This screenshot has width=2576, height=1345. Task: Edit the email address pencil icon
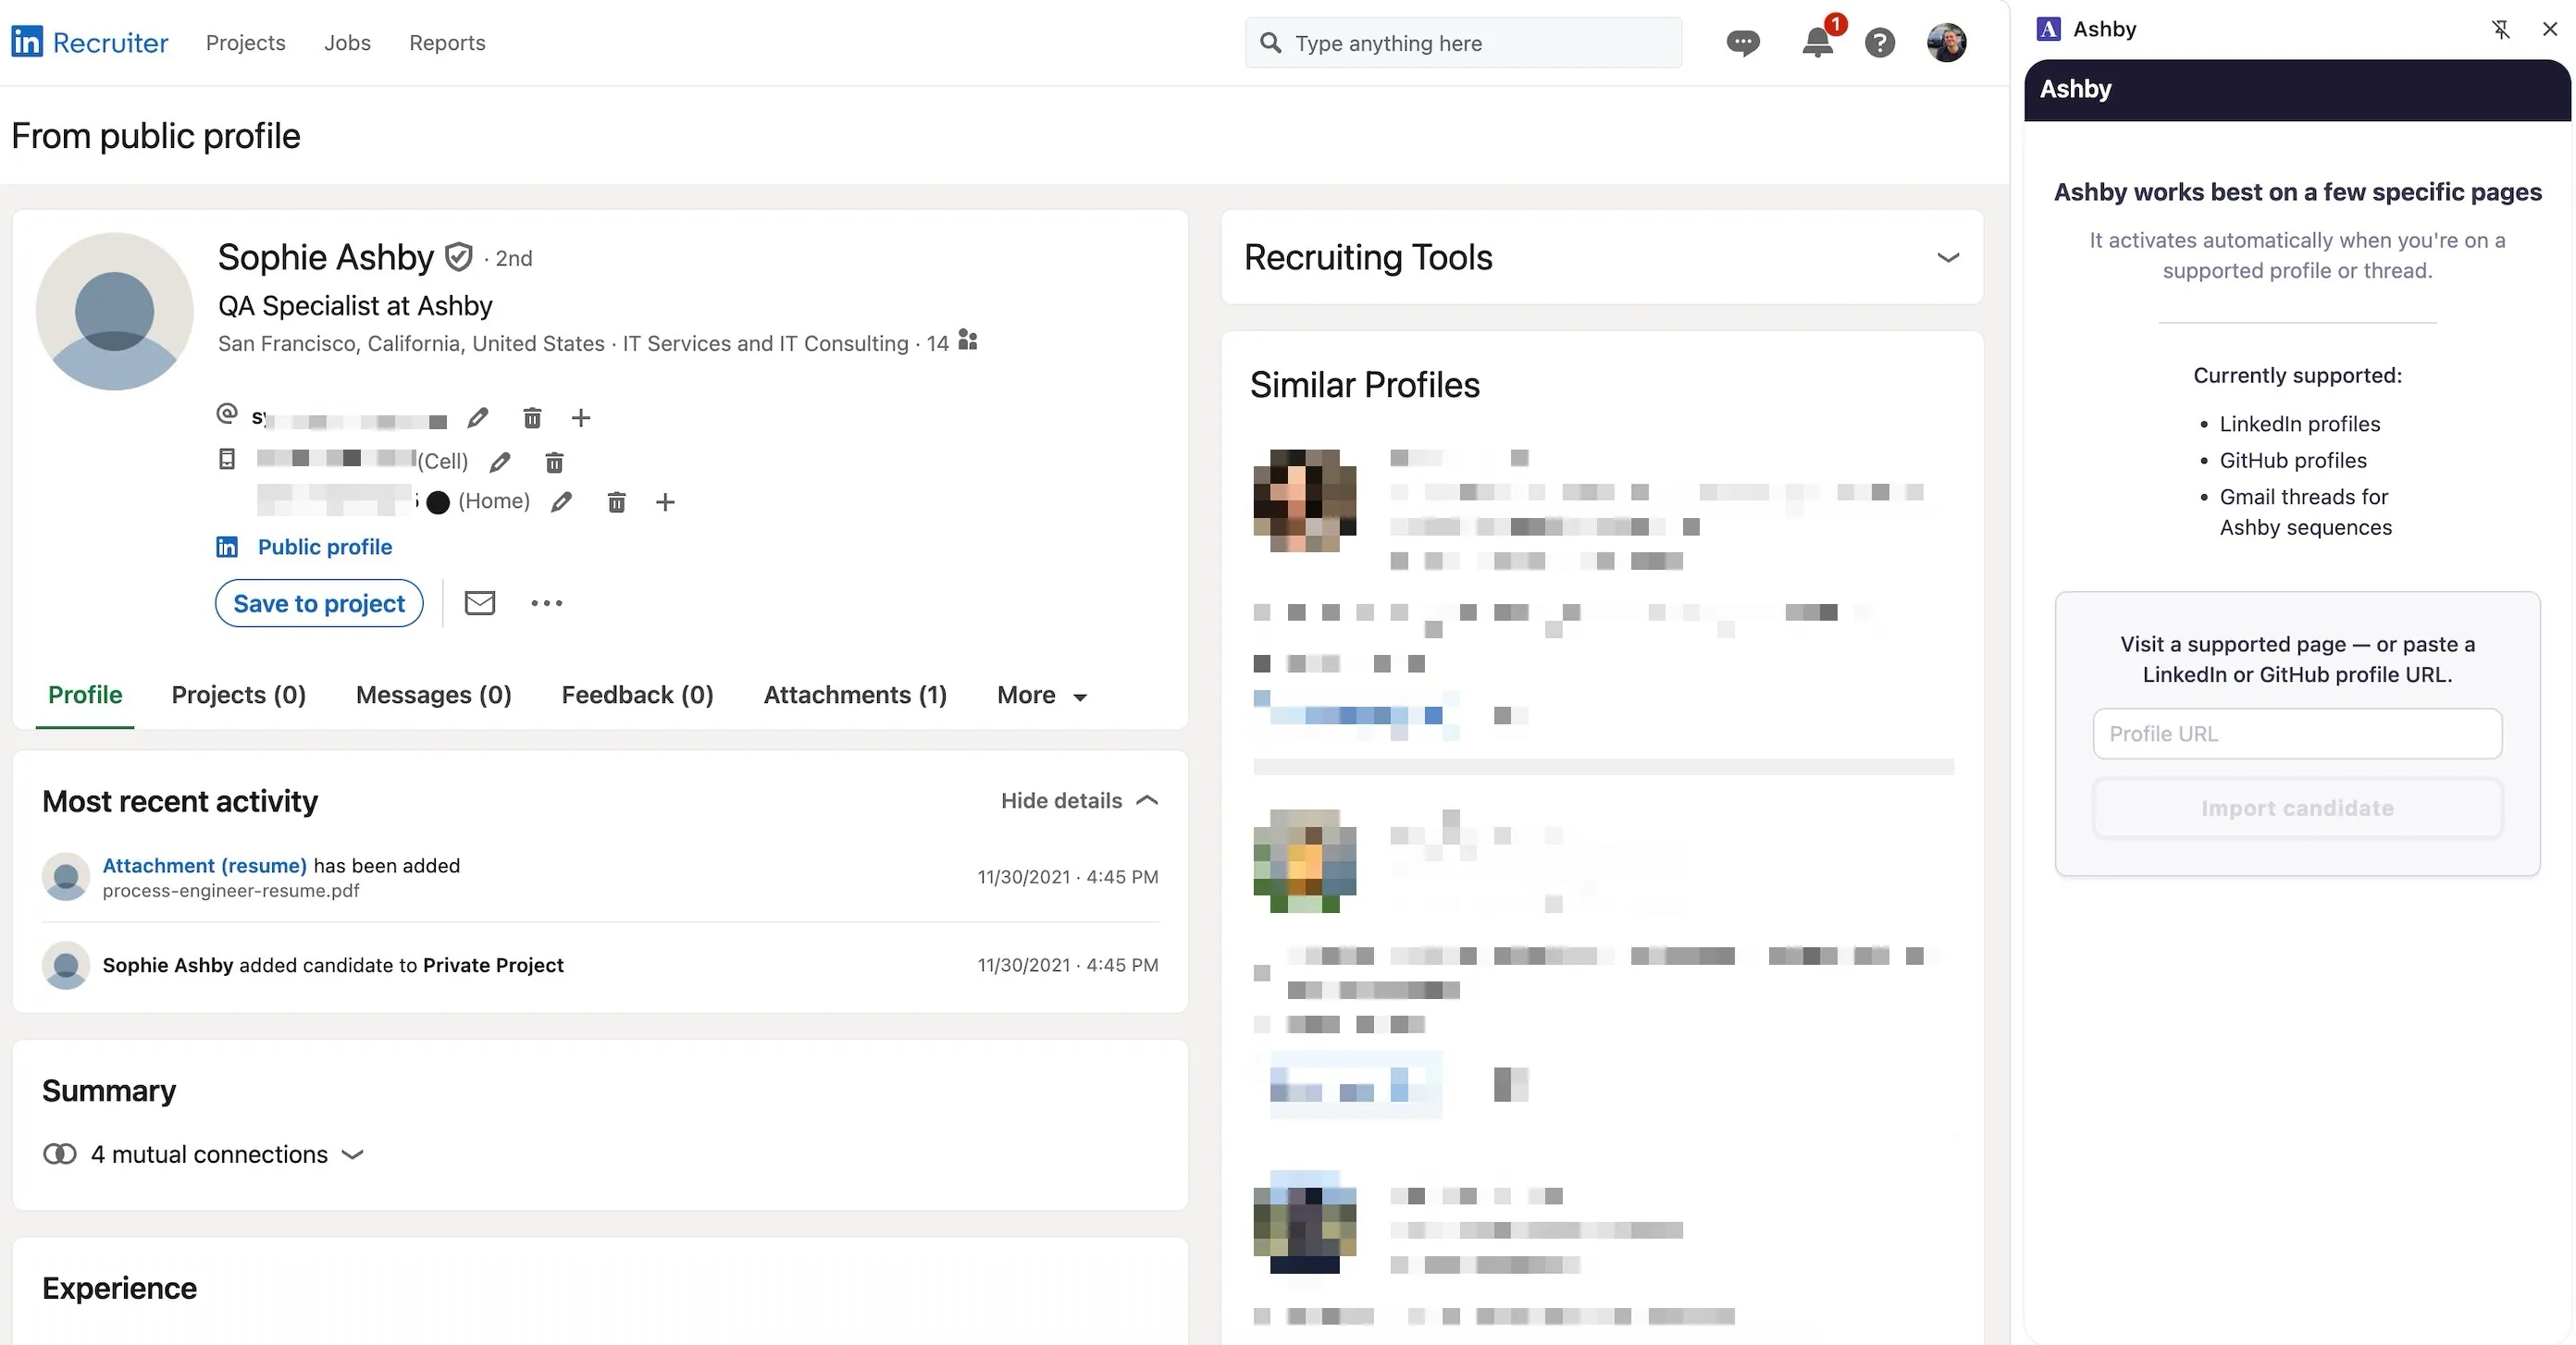click(x=478, y=418)
